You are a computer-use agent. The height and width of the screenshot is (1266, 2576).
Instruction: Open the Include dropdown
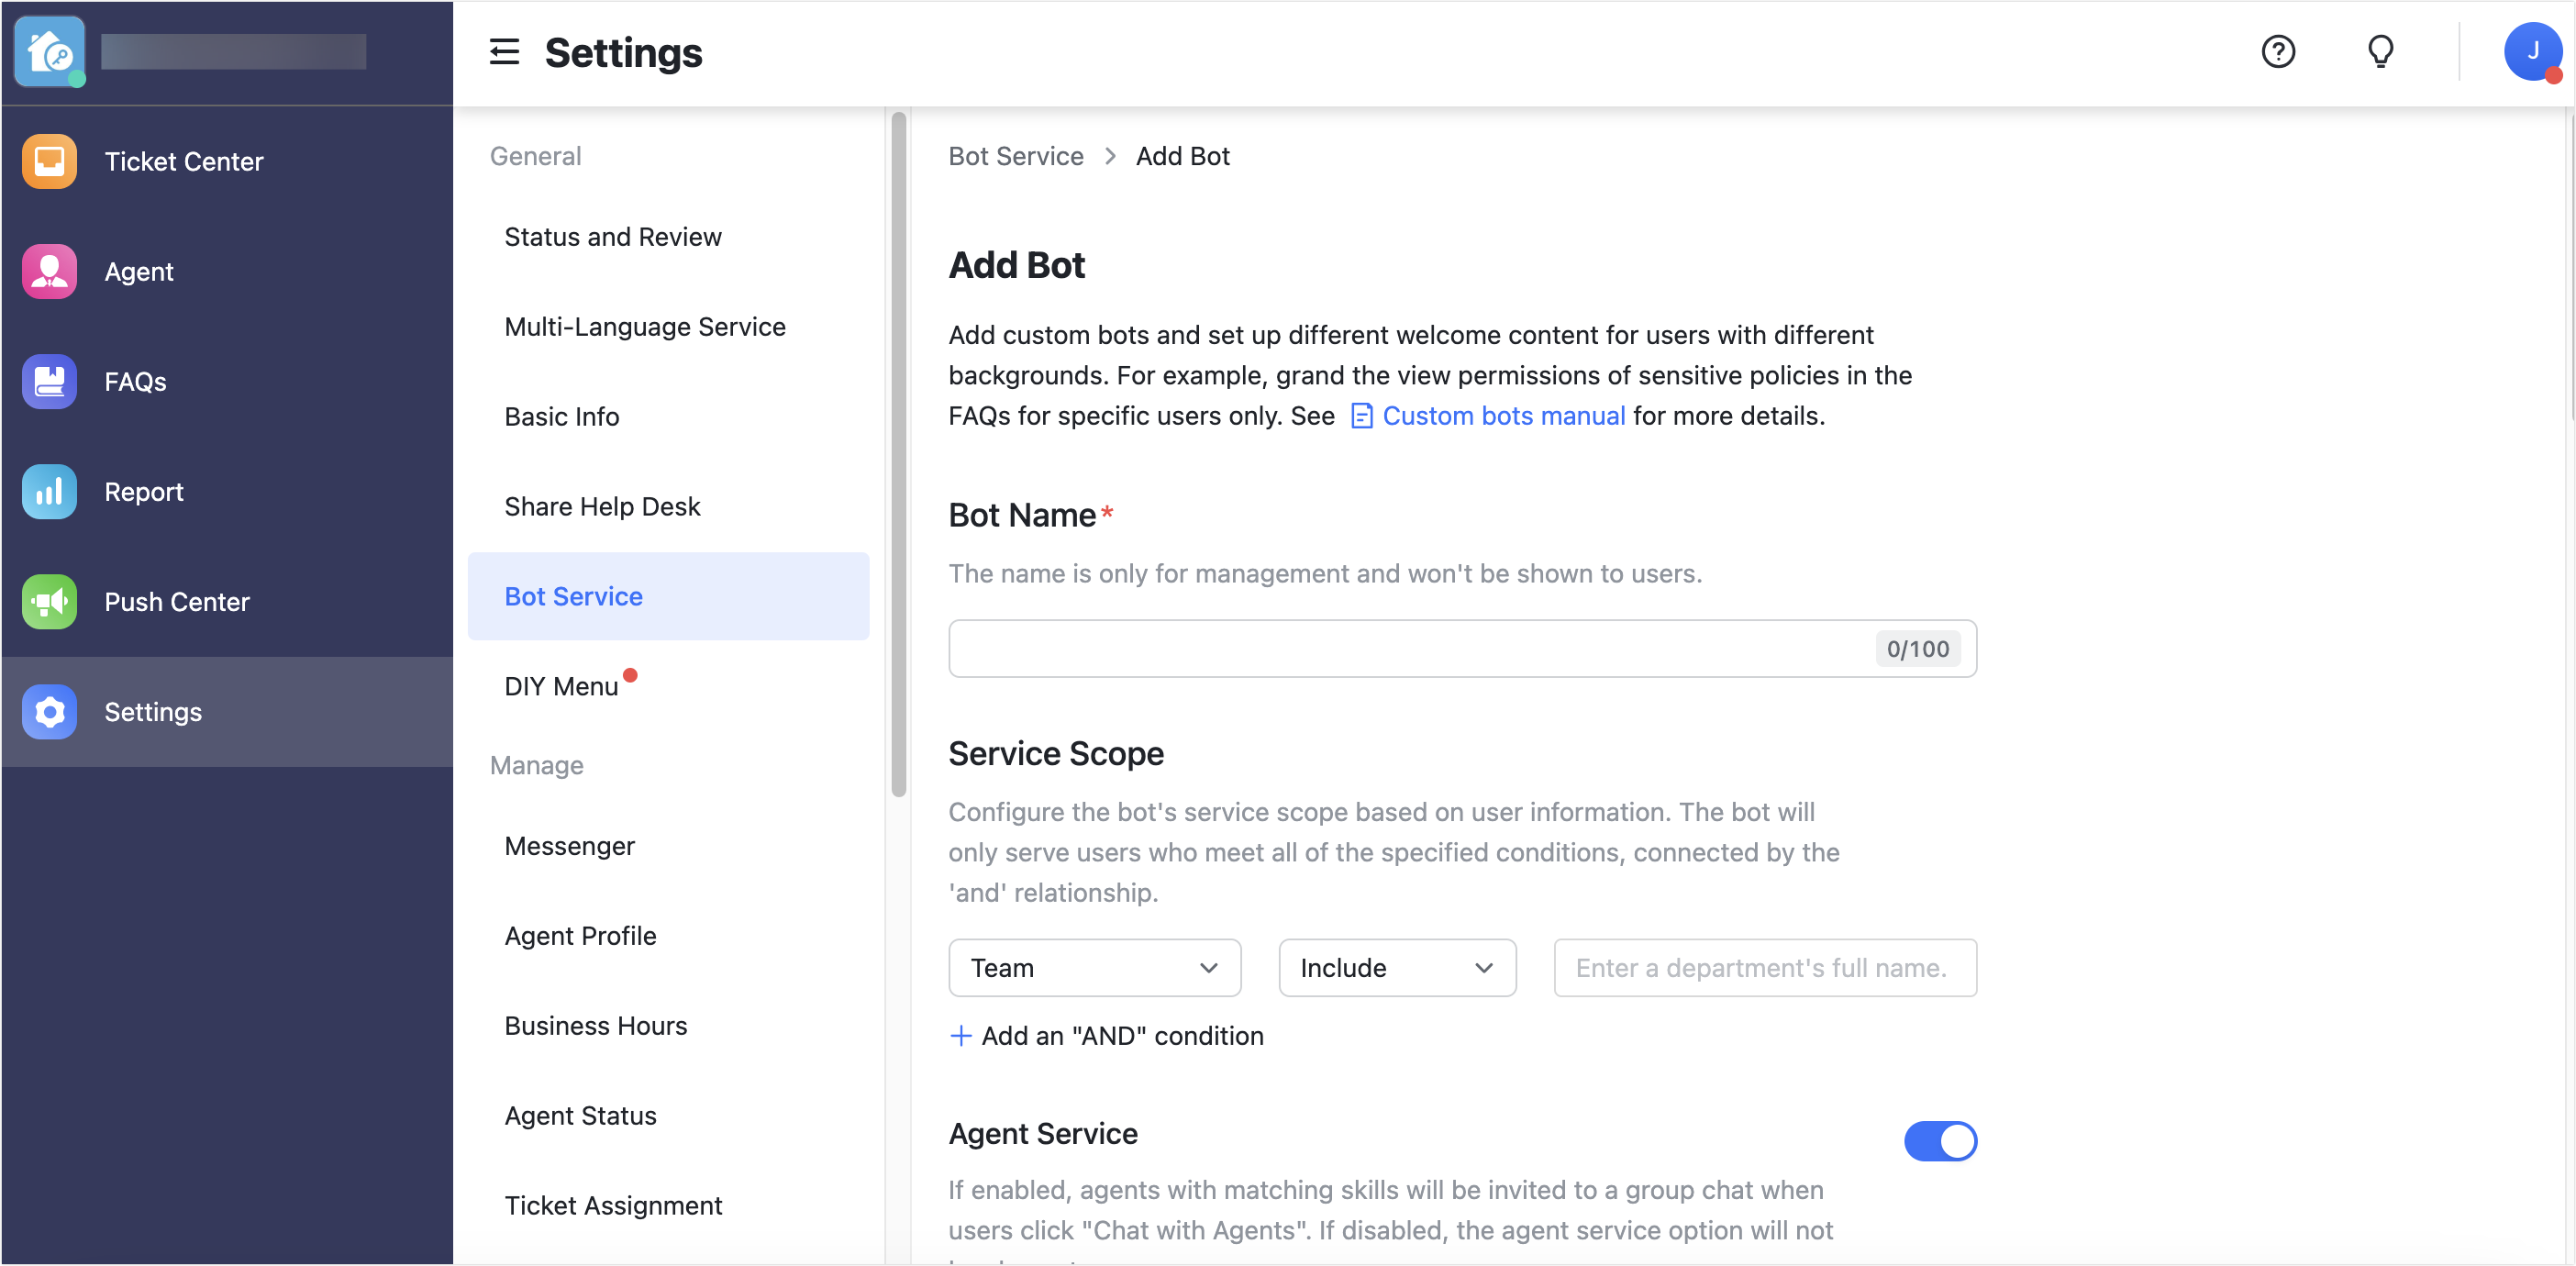click(x=1397, y=967)
